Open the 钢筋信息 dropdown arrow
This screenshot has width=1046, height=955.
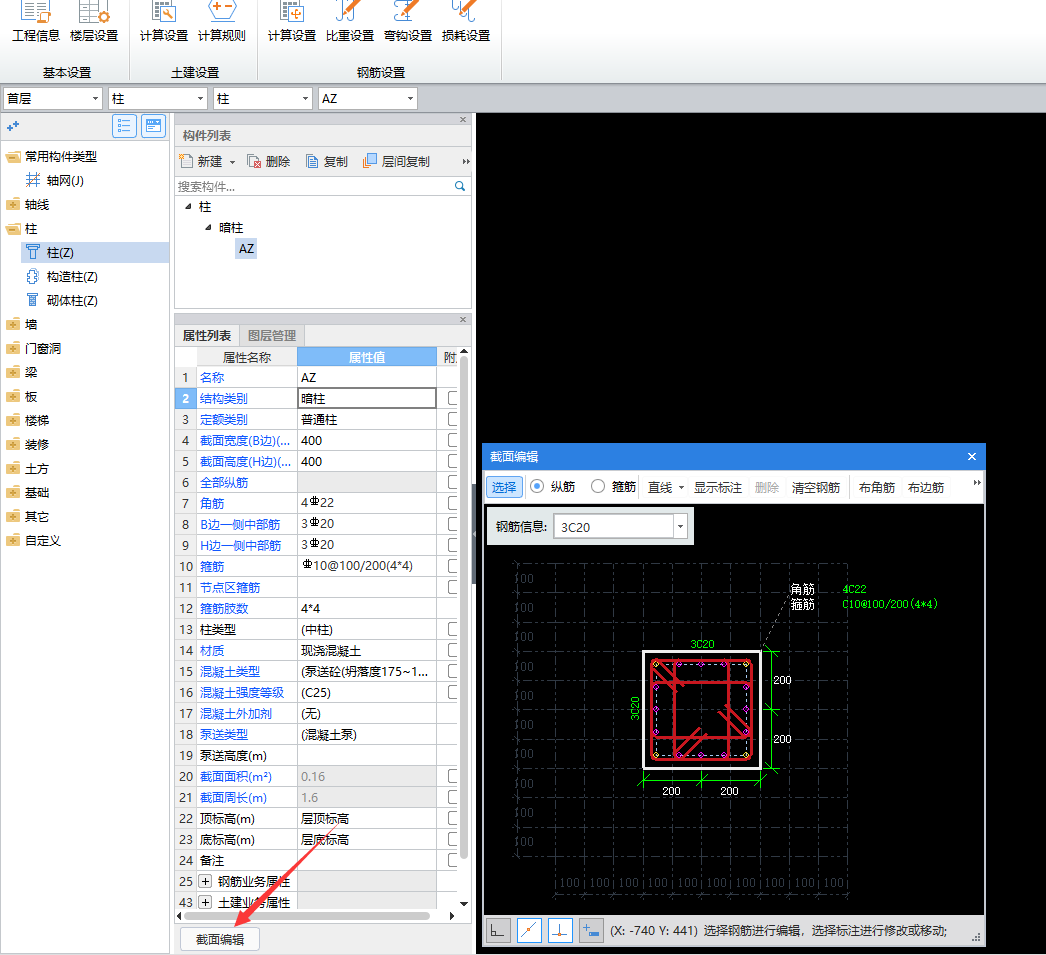point(680,527)
